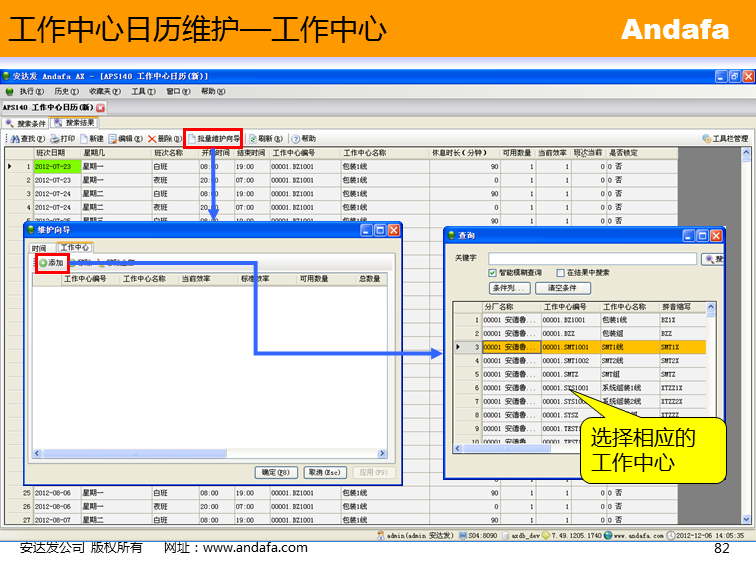Click the 编辑 (Edit) toolbar icon

(126, 139)
